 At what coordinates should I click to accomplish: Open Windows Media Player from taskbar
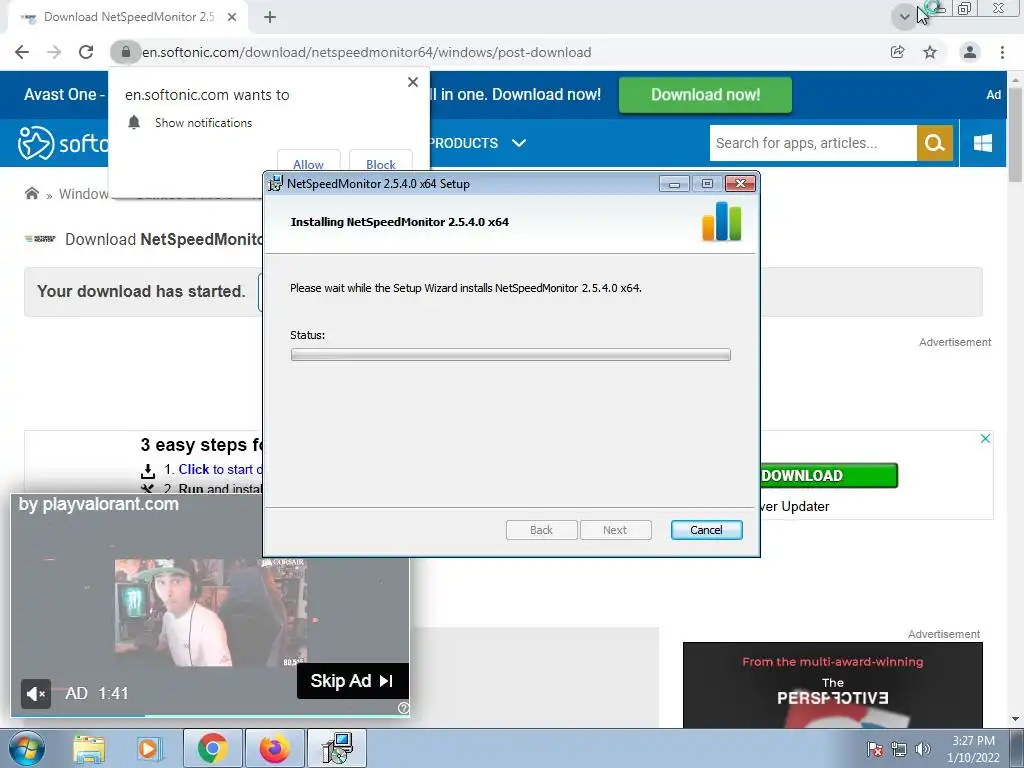tap(149, 748)
